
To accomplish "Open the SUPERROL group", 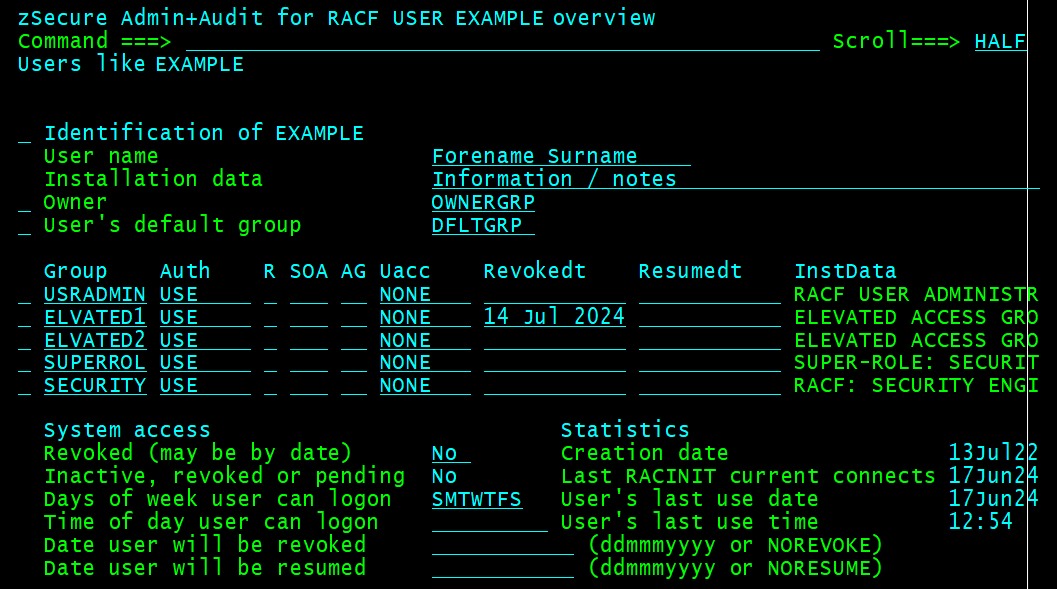I will click(x=95, y=362).
